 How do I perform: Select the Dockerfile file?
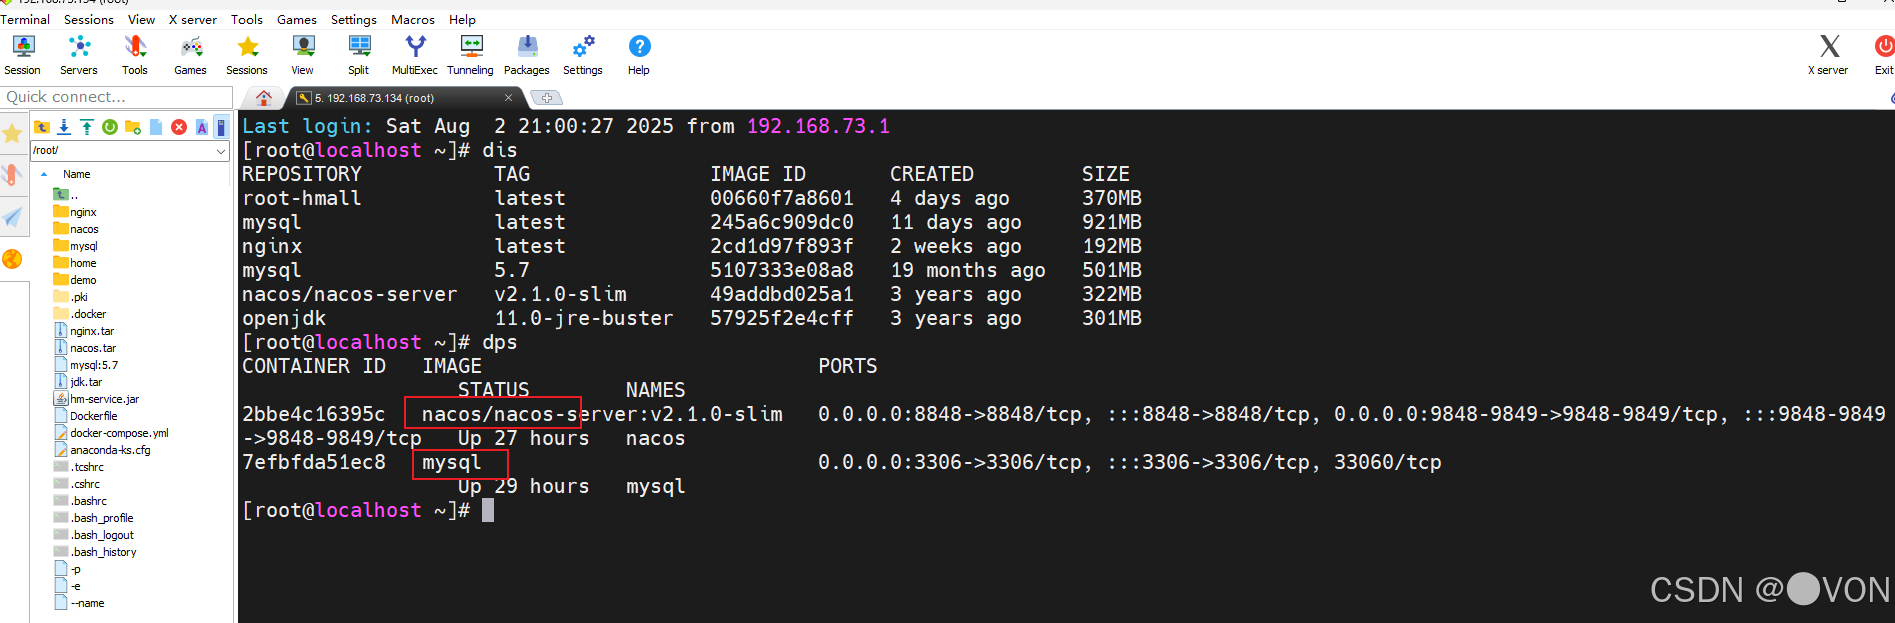click(x=86, y=416)
